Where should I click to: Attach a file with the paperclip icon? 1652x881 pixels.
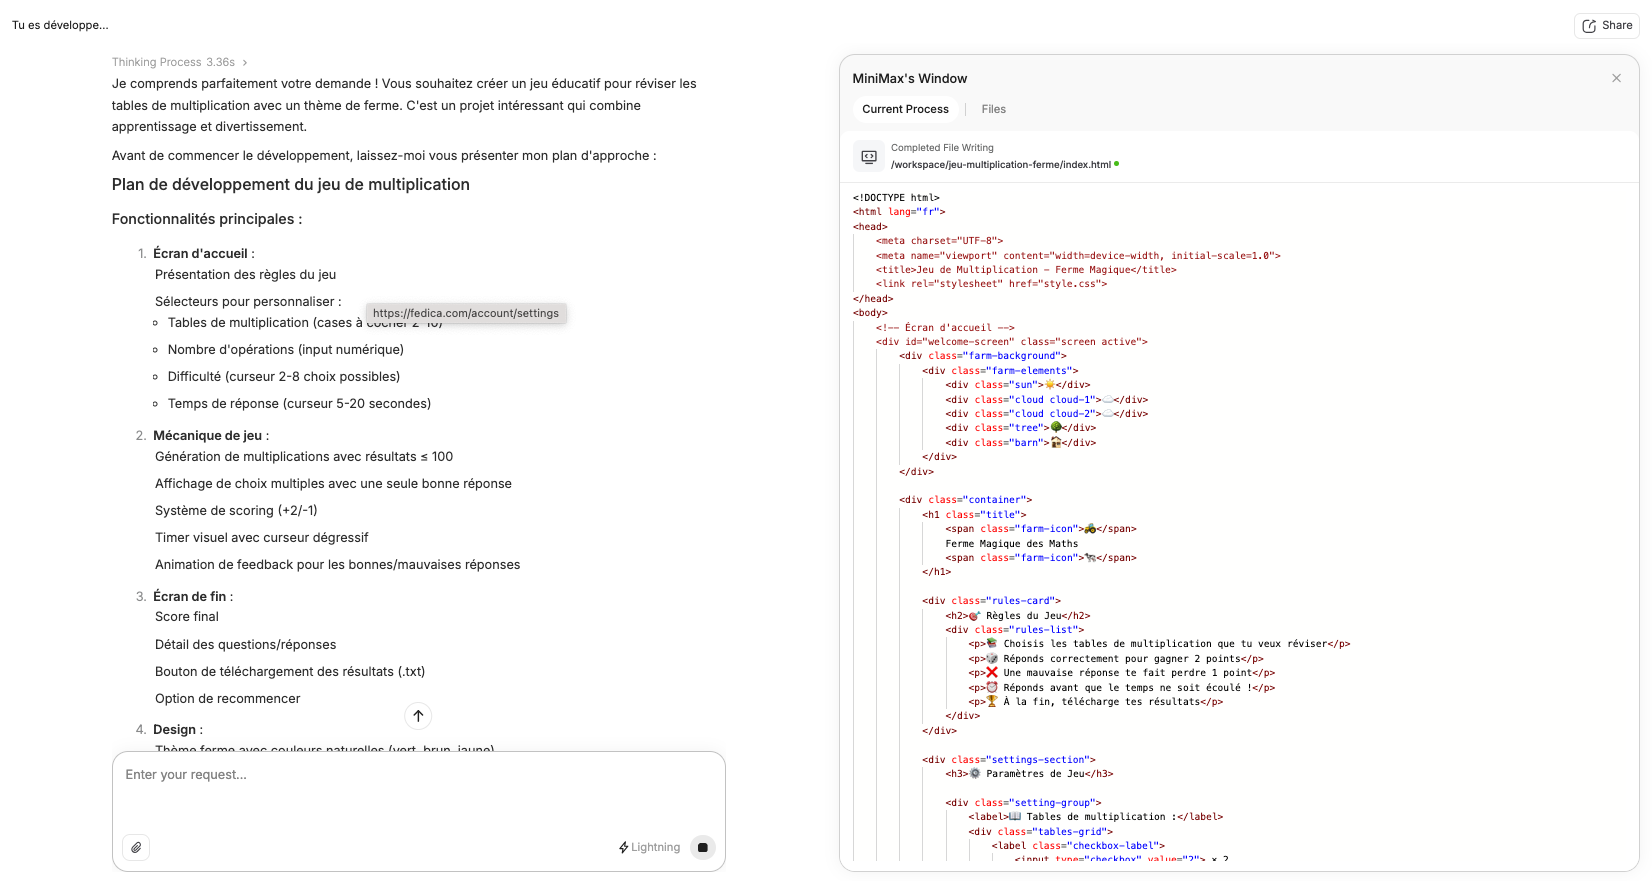pos(136,847)
